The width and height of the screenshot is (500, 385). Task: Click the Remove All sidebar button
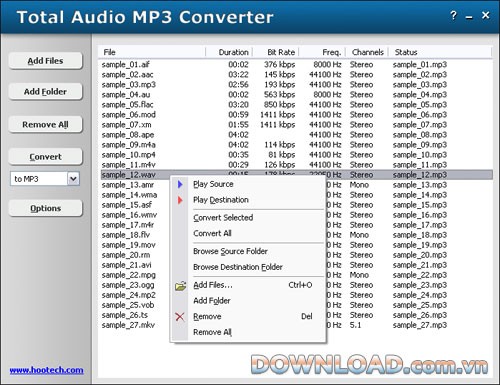click(x=45, y=125)
